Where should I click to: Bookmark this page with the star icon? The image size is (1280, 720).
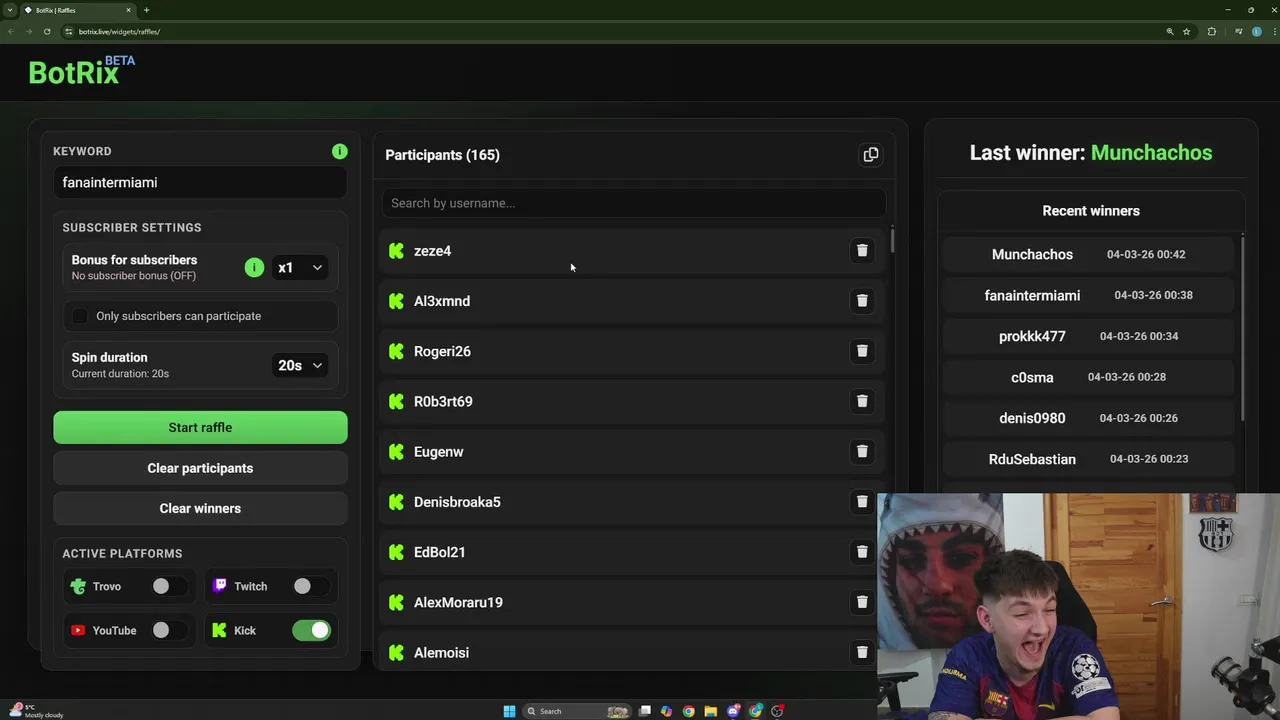[1187, 31]
